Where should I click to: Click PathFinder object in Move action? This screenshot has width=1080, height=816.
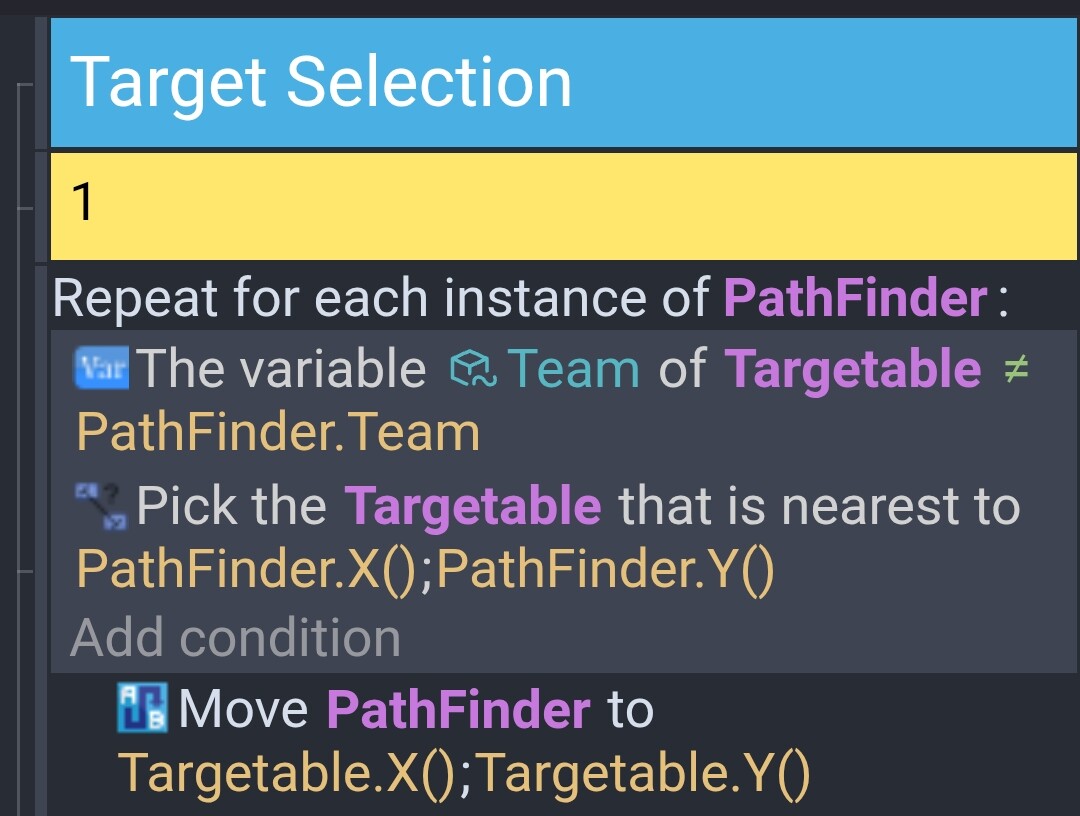[x=458, y=709]
